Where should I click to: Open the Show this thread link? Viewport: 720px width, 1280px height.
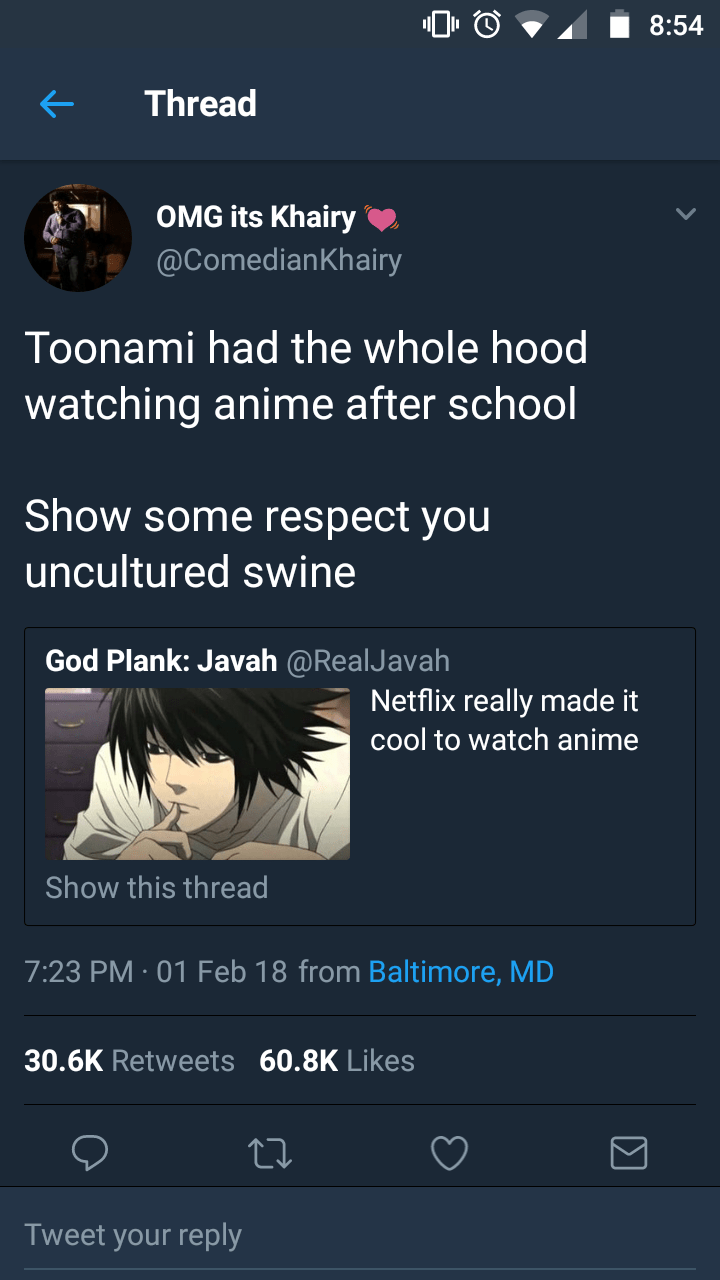[x=157, y=888]
